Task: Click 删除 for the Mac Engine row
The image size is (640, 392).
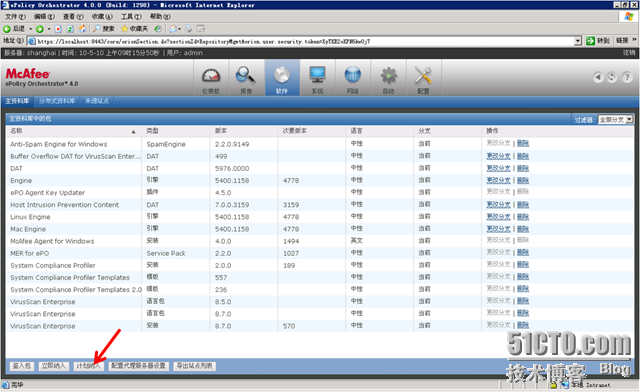Action: 522,229
